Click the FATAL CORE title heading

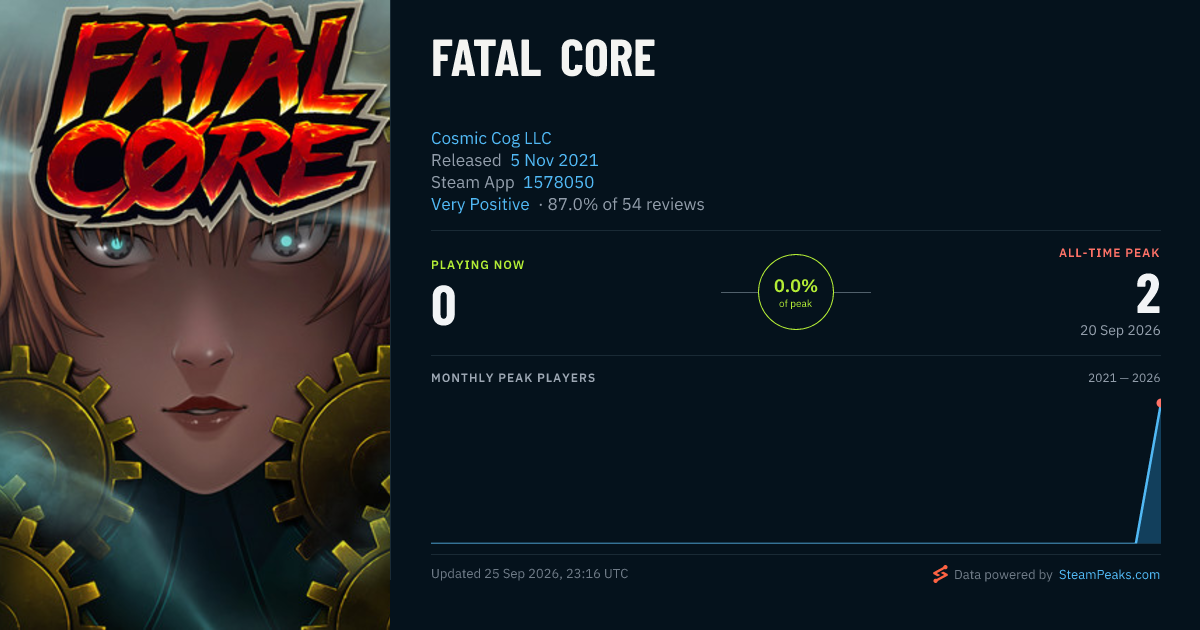(x=543, y=60)
